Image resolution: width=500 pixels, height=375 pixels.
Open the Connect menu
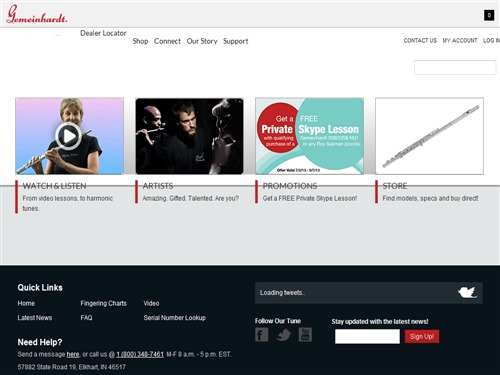tap(167, 41)
